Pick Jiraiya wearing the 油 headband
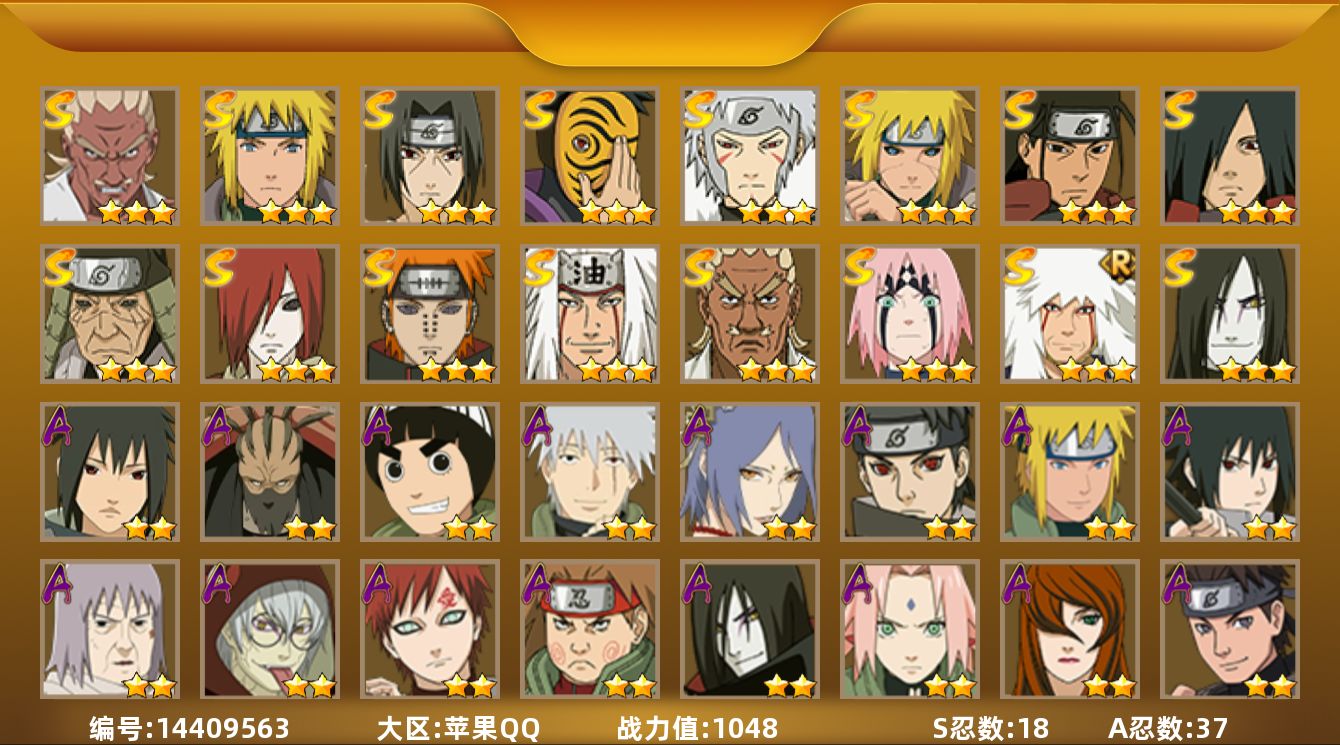The width and height of the screenshot is (1340, 745). [x=590, y=314]
